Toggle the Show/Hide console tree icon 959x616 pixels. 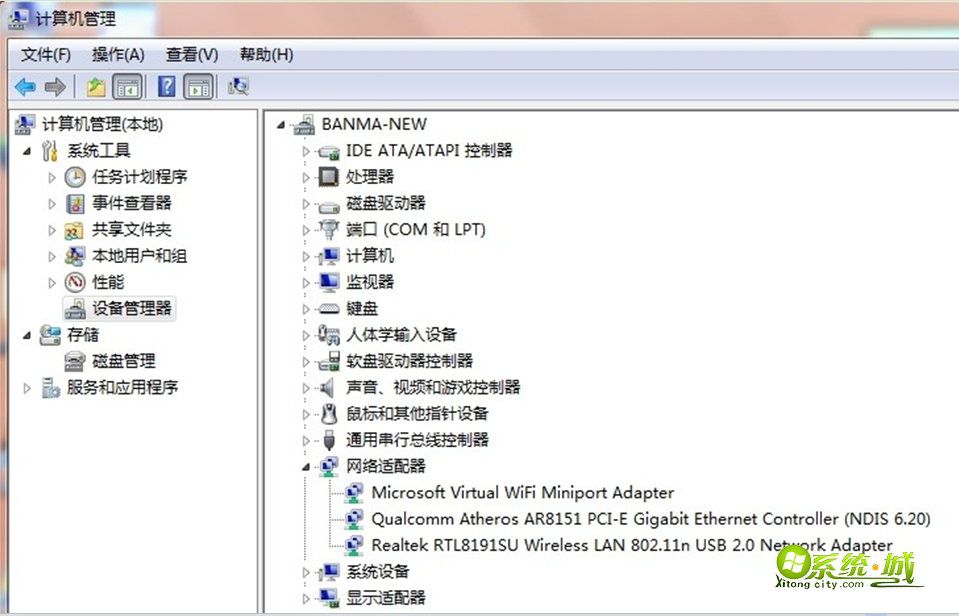click(x=127, y=87)
